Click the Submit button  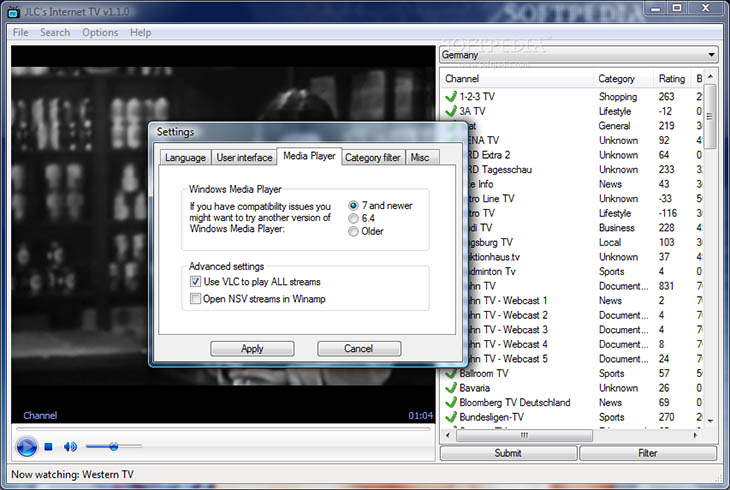click(508, 453)
